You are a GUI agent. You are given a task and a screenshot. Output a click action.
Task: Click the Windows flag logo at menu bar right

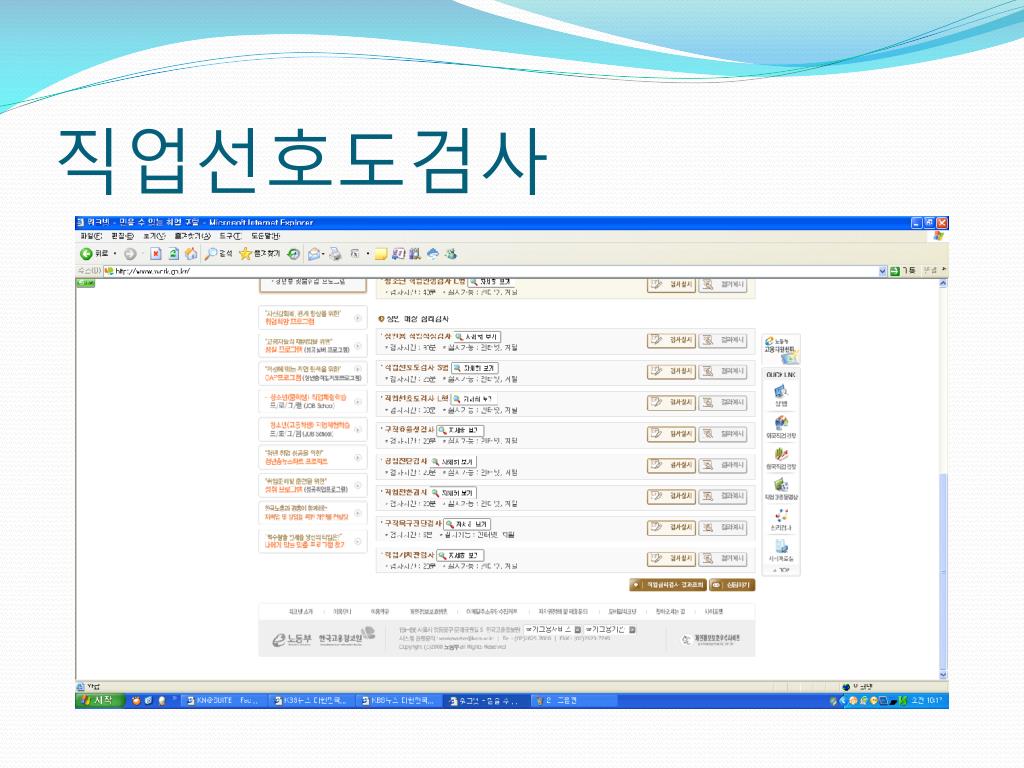(x=938, y=236)
